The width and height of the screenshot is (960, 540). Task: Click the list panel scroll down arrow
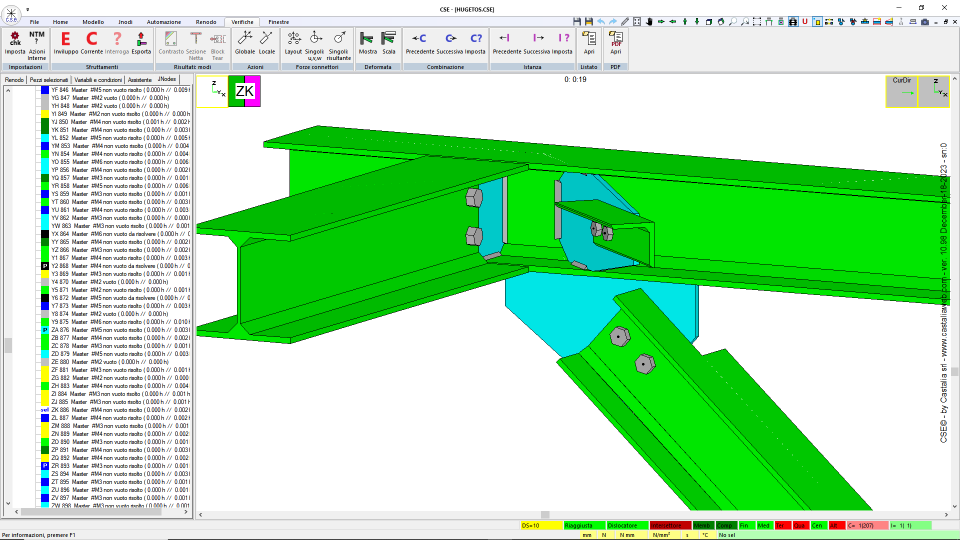[8, 503]
